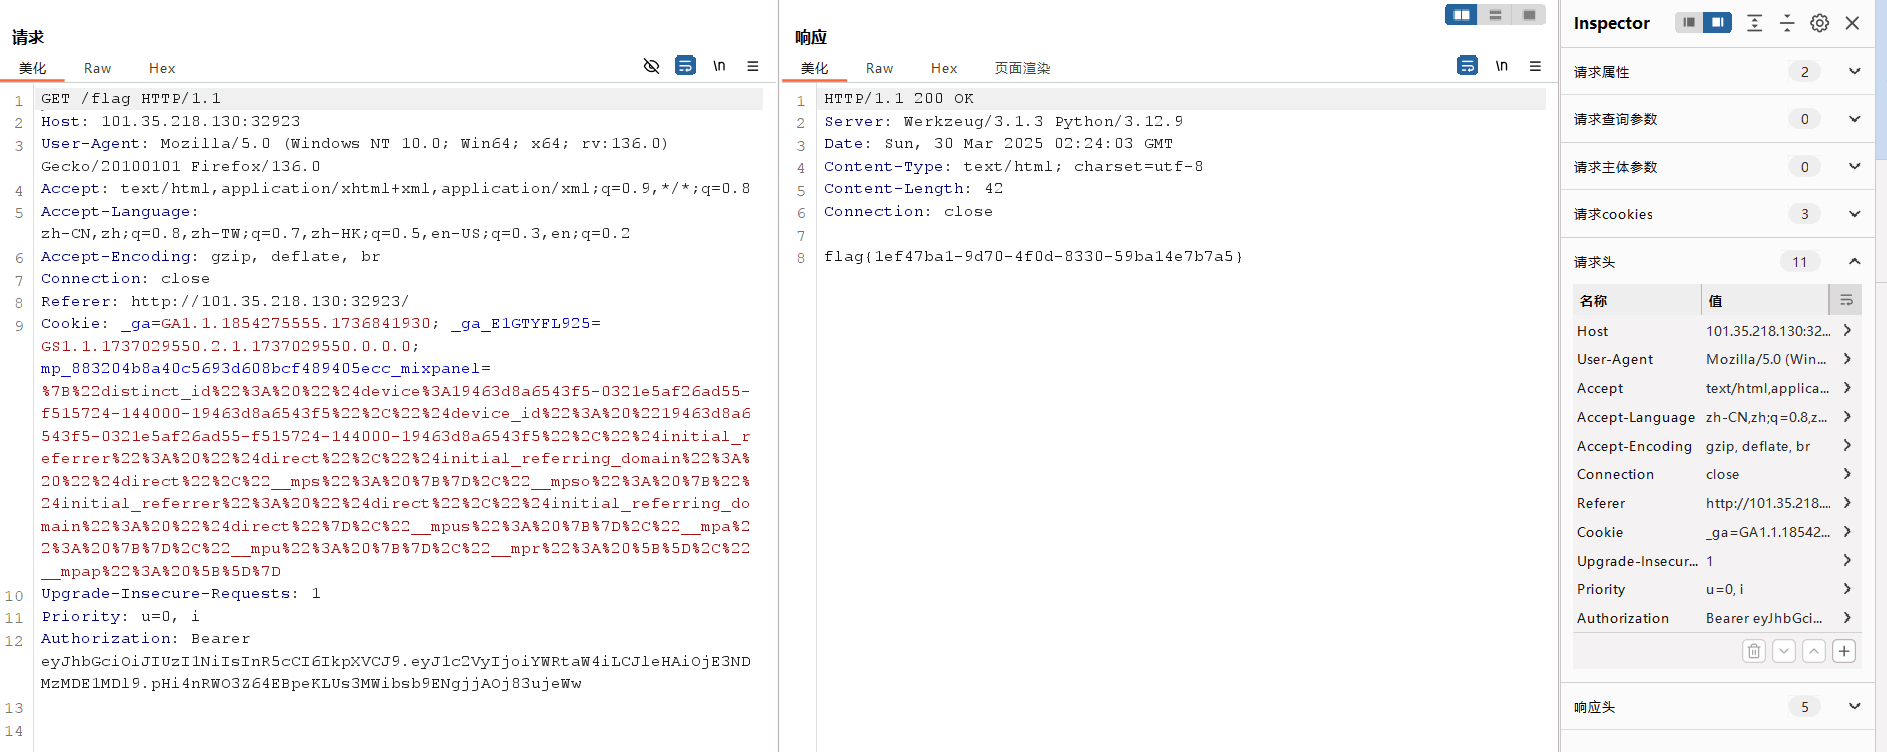Open the Inspector settings gear
The height and width of the screenshot is (752, 1887).
(x=1819, y=23)
